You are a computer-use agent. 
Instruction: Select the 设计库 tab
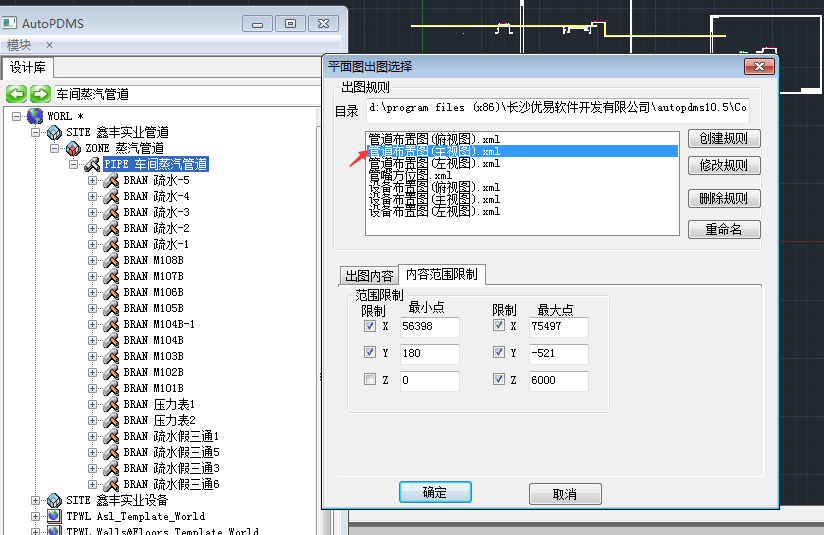27,68
